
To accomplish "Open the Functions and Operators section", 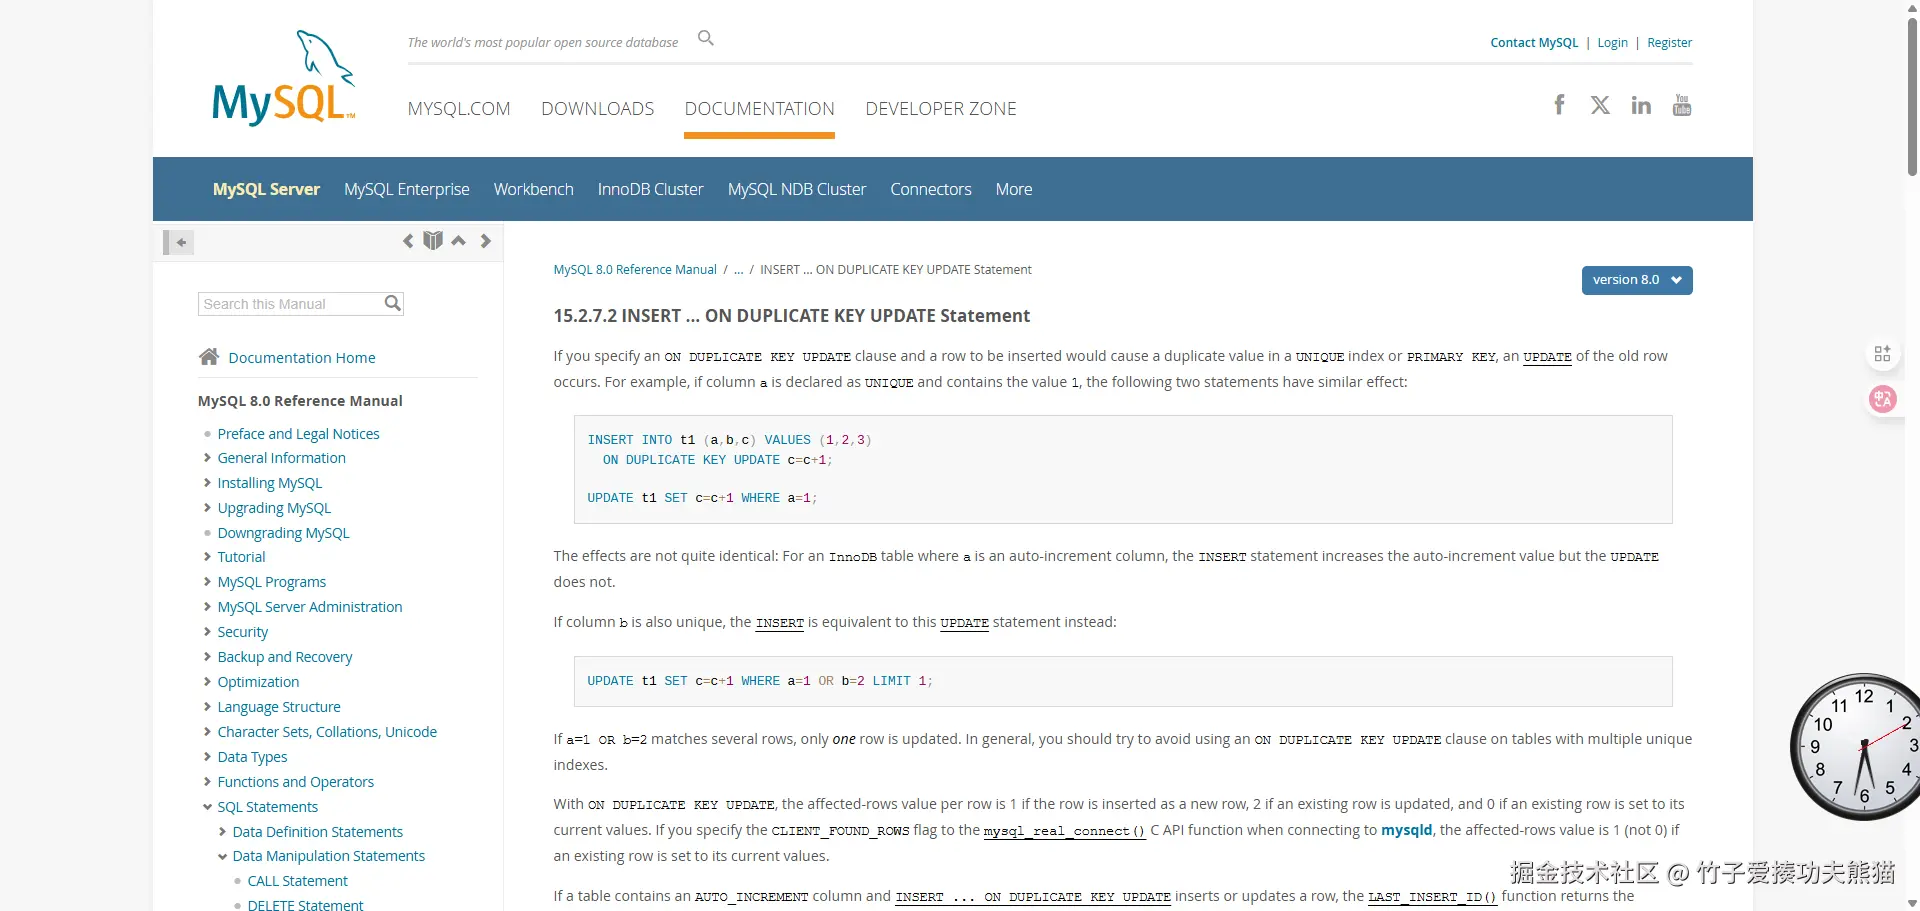I will 296,782.
